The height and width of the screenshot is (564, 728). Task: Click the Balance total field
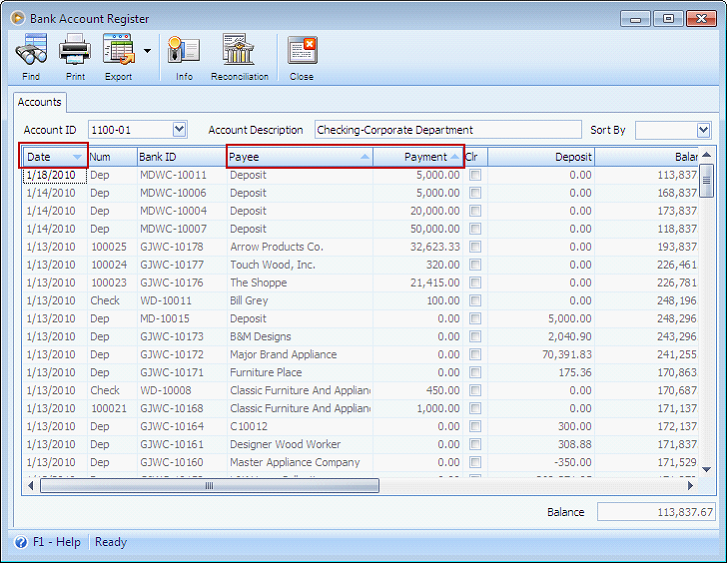click(x=656, y=512)
